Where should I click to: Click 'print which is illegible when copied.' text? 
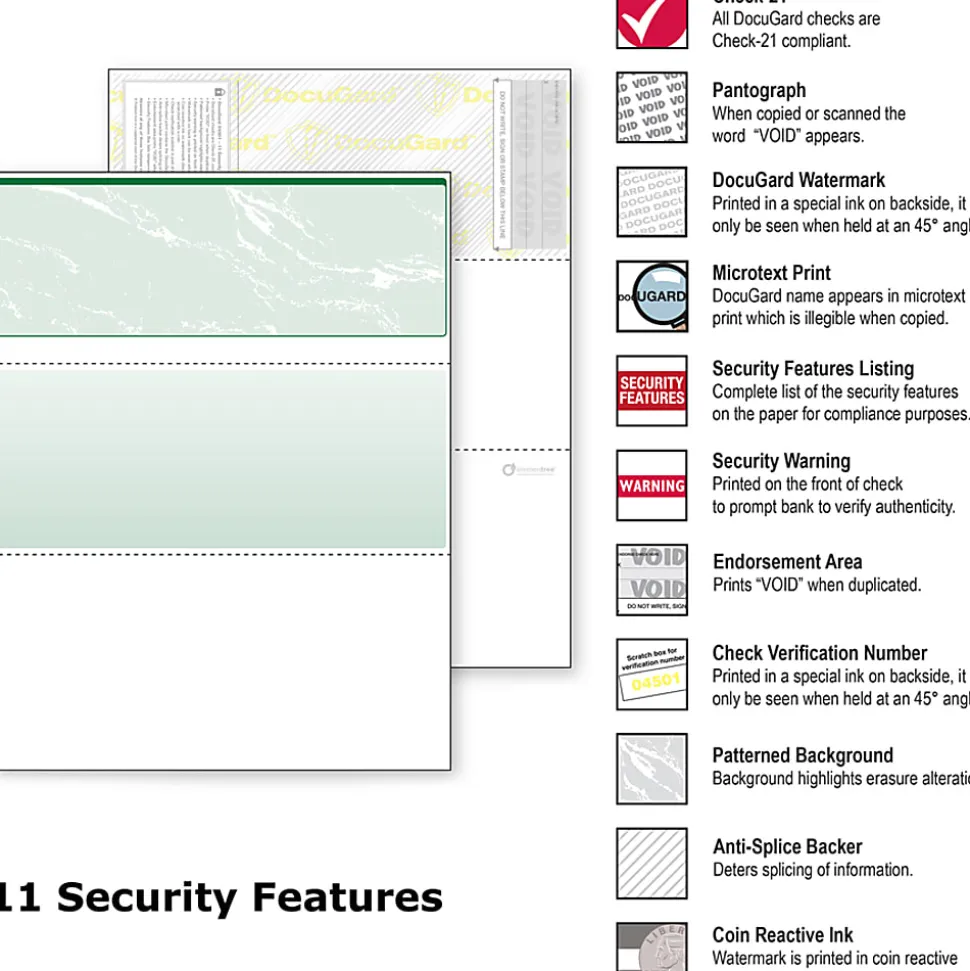click(830, 319)
